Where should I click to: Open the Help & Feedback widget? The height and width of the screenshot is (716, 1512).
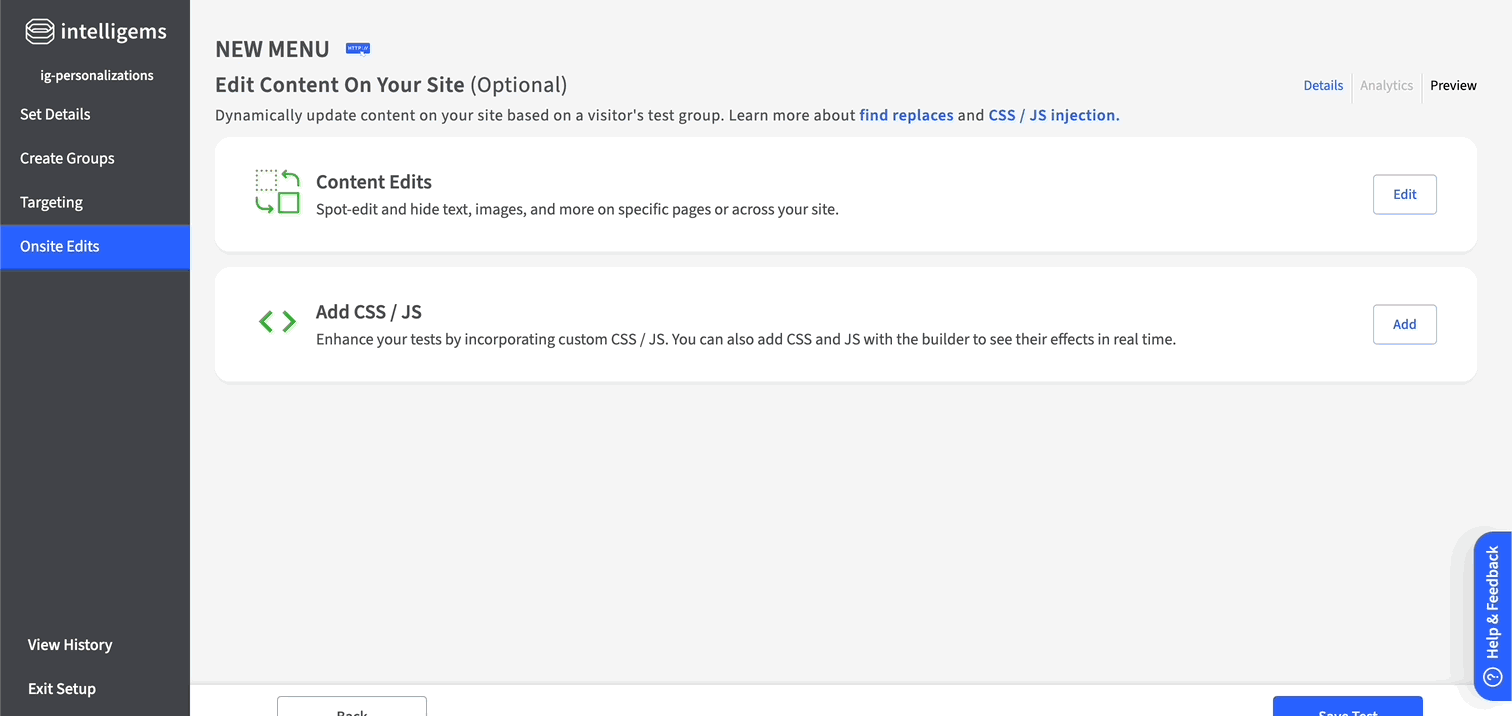(x=1492, y=615)
